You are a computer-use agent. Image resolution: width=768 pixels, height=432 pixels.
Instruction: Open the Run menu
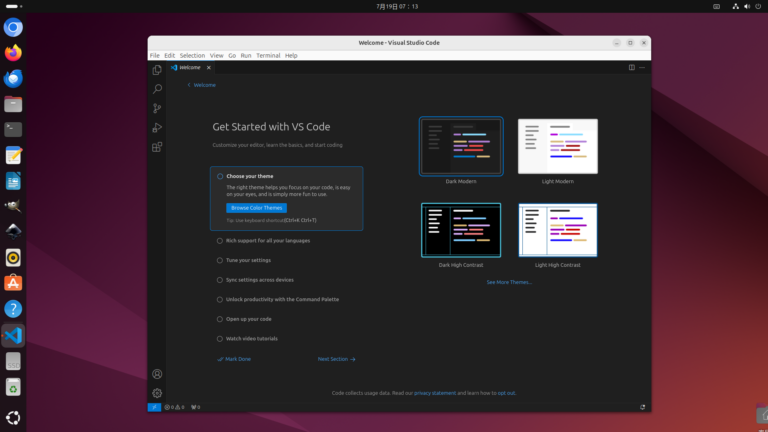tap(246, 56)
